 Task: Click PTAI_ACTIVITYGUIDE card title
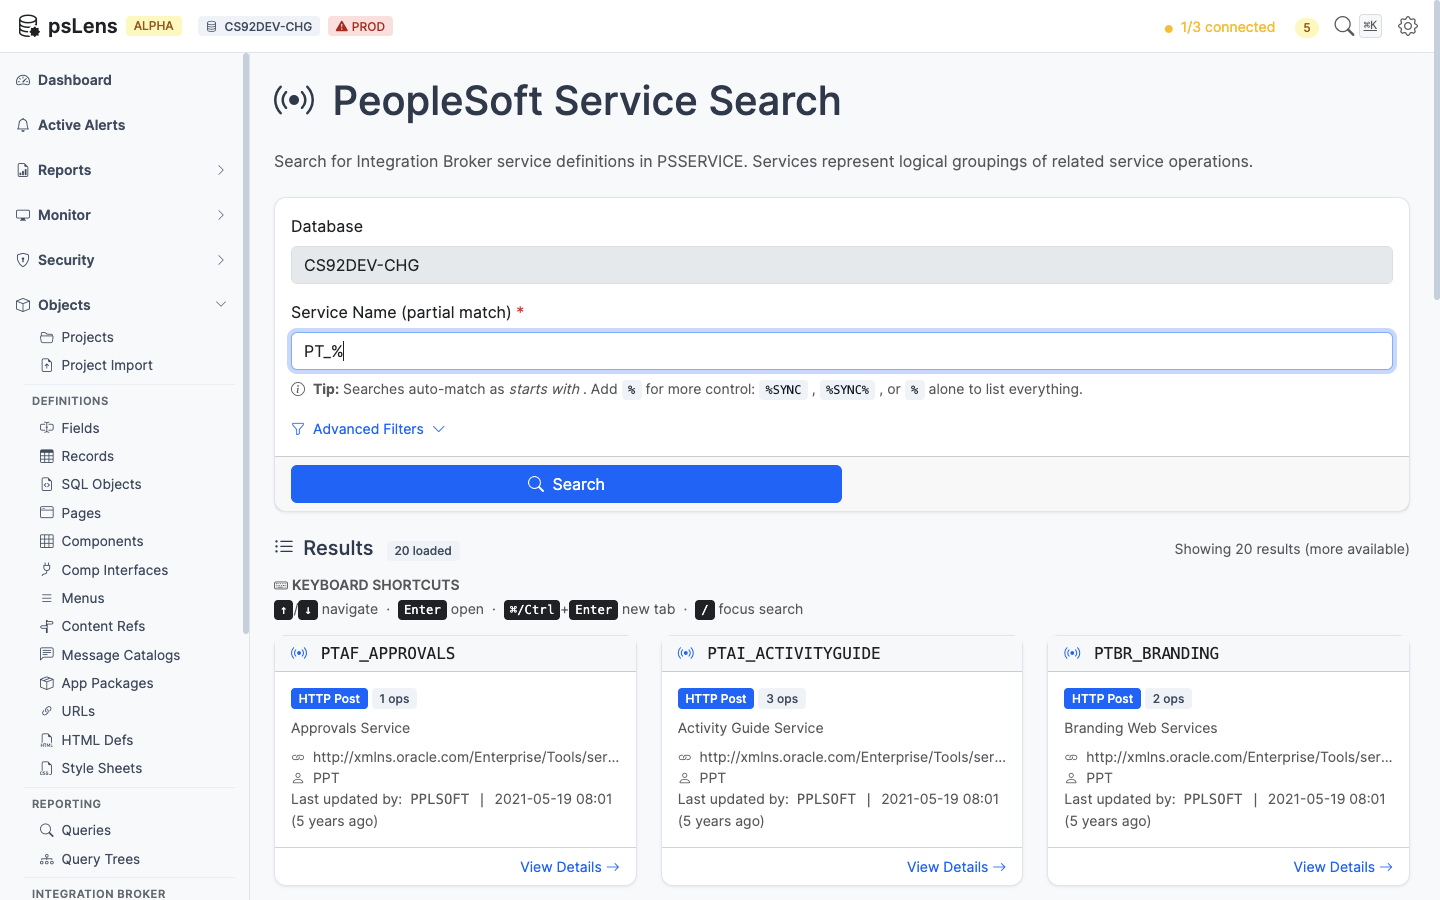(x=794, y=653)
